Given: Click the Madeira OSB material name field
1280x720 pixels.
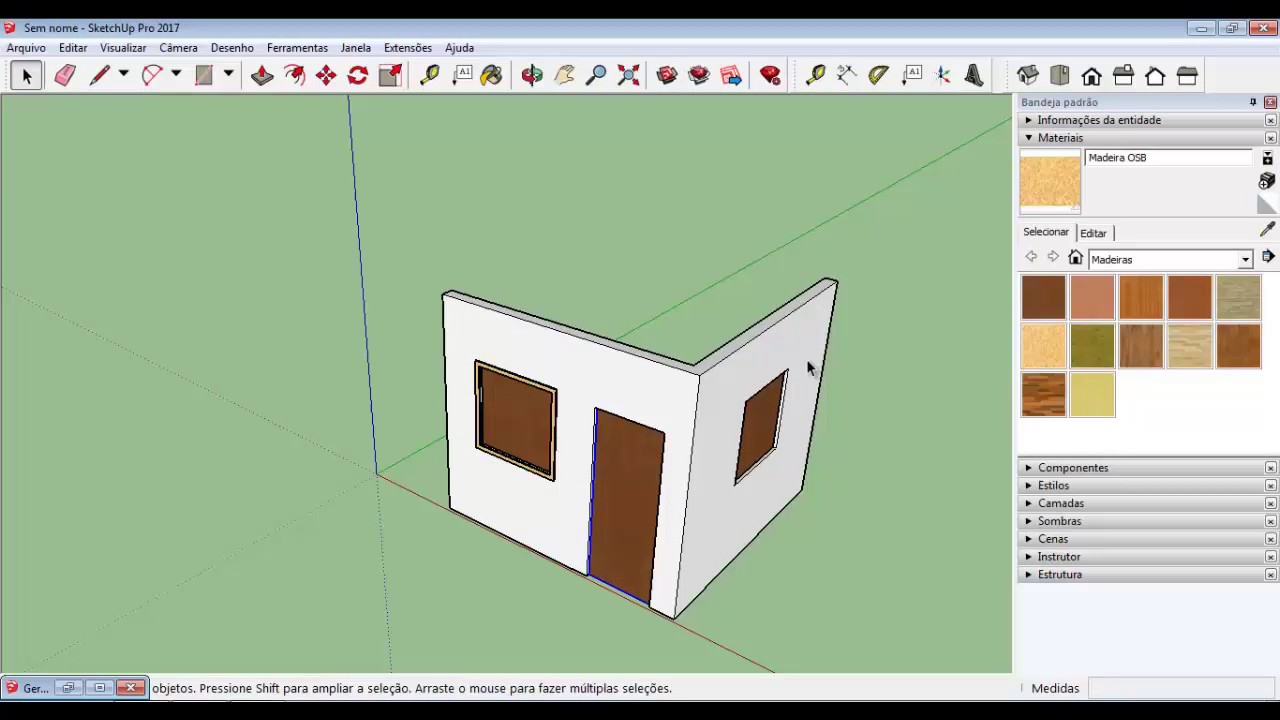Looking at the screenshot, I should tap(1168, 158).
